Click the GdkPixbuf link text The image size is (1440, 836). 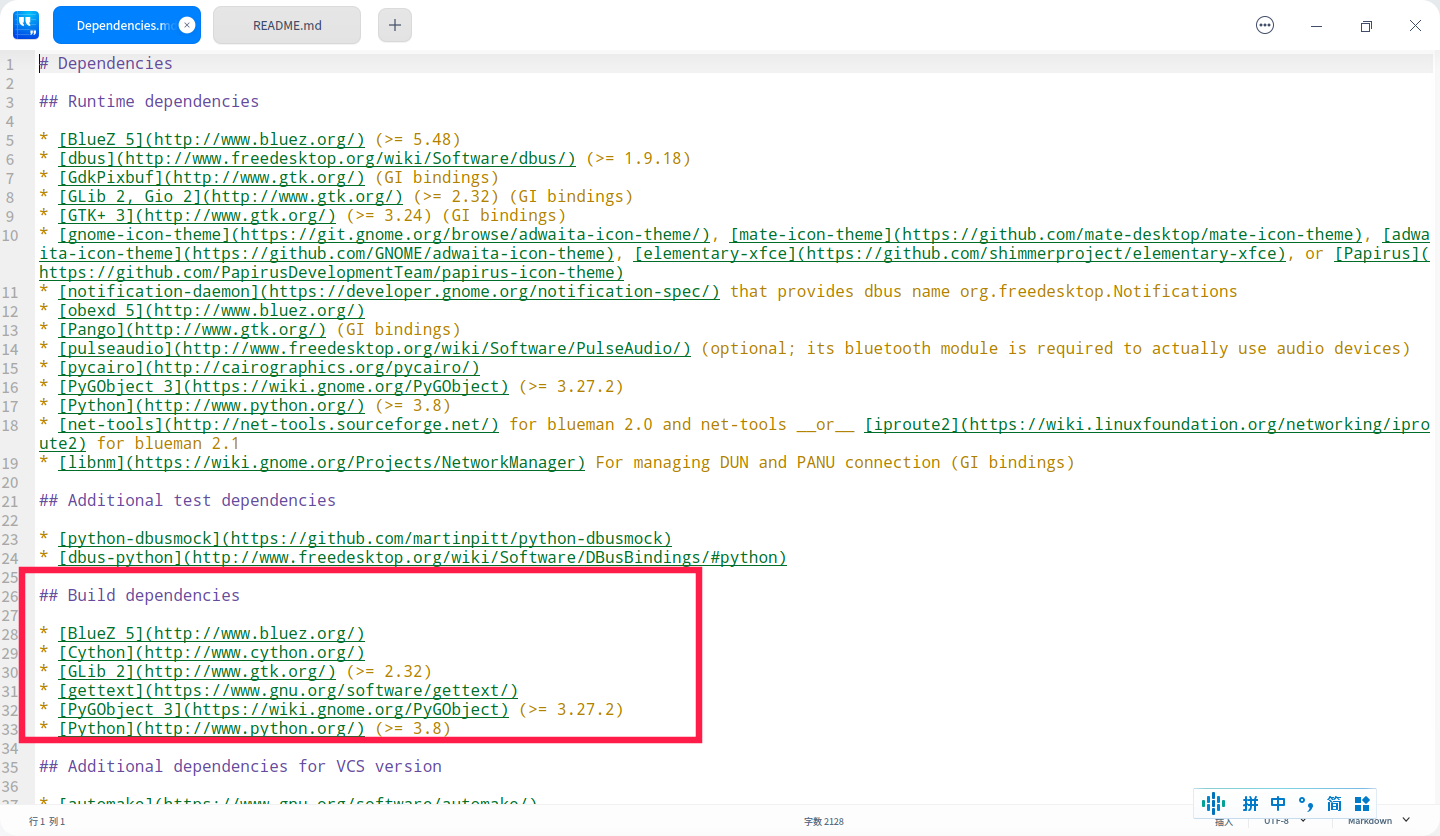click(211, 177)
